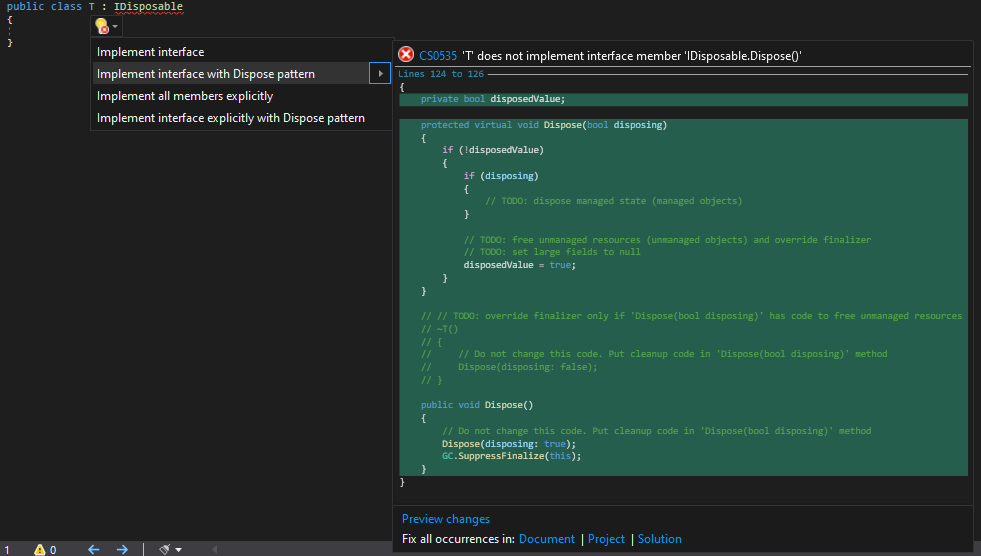981x556 pixels.
Task: Fix all occurrences in Solution
Action: pyautogui.click(x=659, y=539)
